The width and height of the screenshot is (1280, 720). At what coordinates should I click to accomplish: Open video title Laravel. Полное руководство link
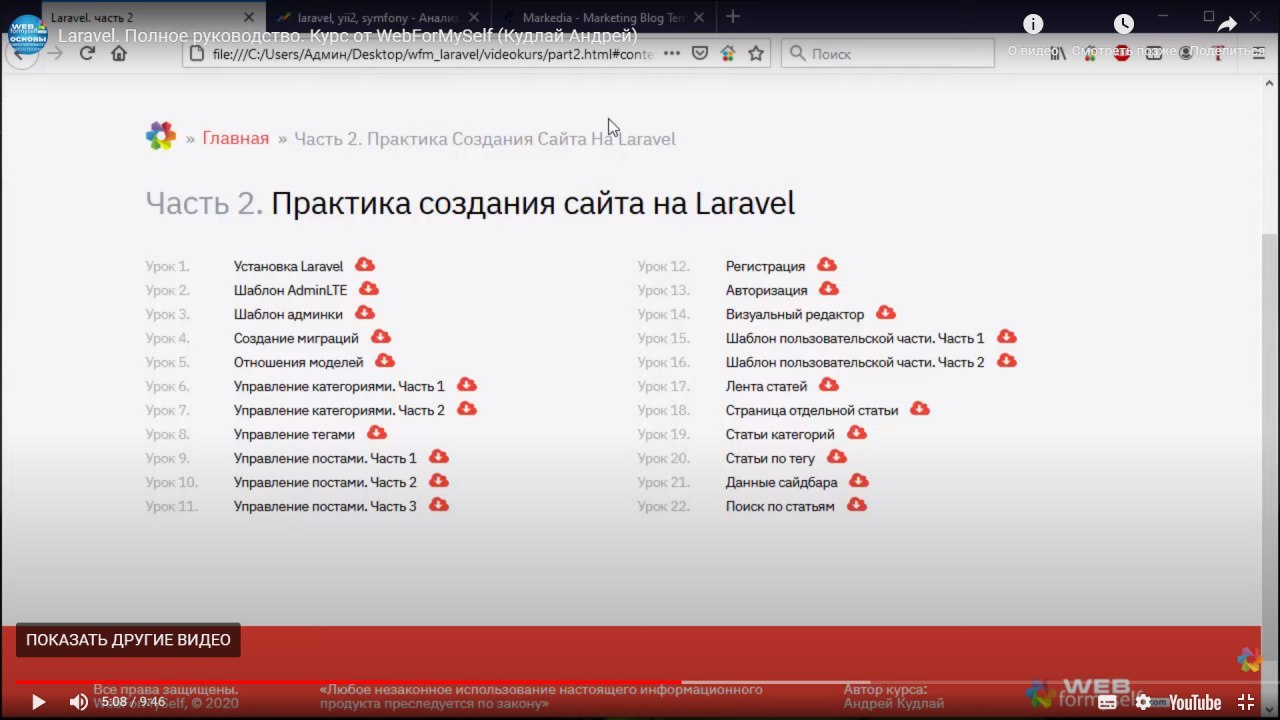pyautogui.click(x=348, y=36)
